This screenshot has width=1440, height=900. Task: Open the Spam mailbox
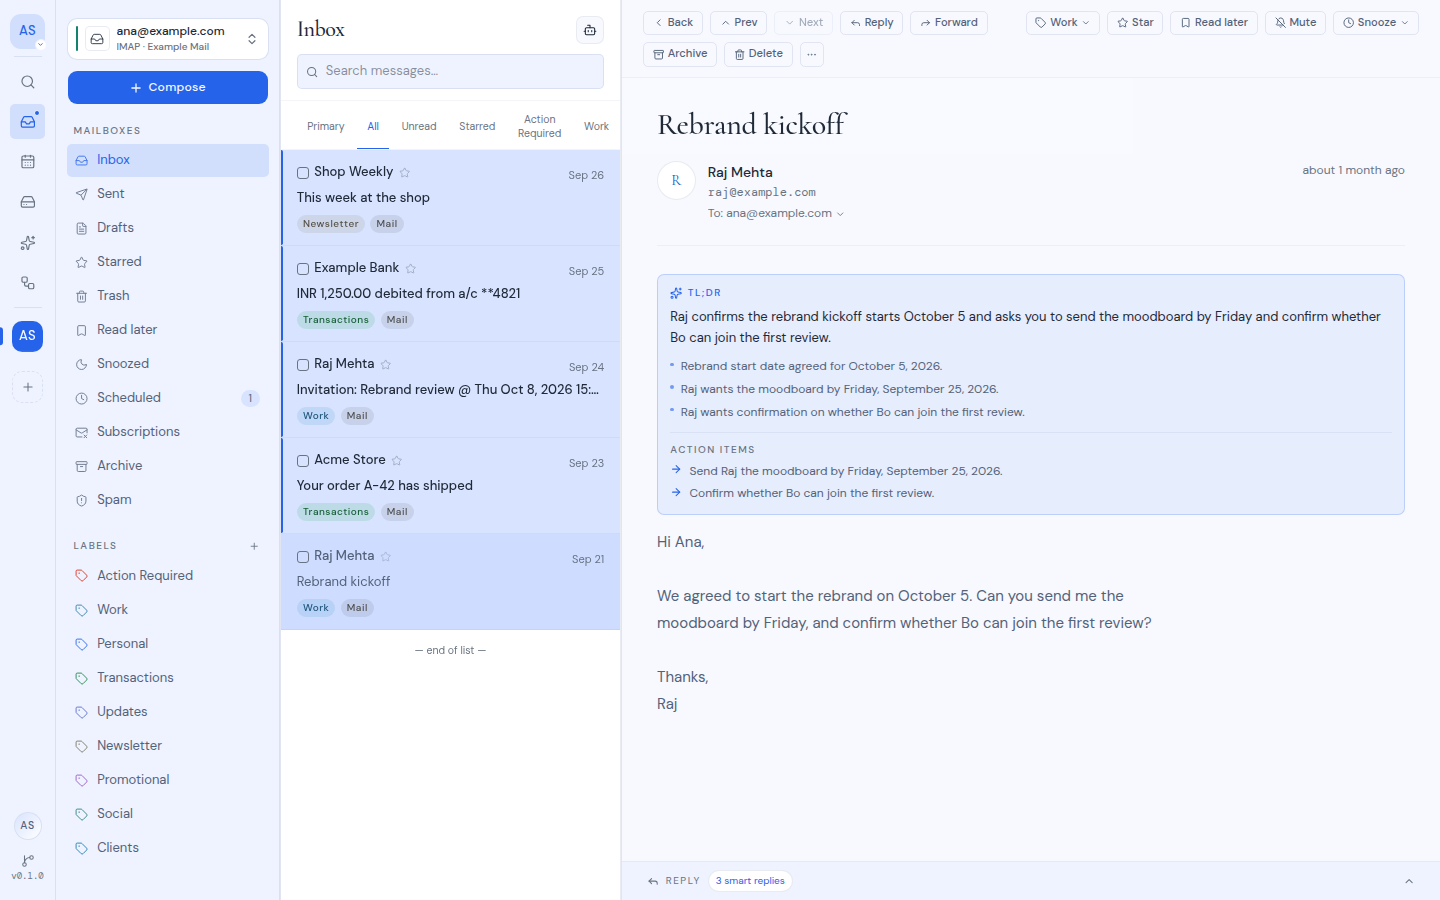pyautogui.click(x=168, y=500)
